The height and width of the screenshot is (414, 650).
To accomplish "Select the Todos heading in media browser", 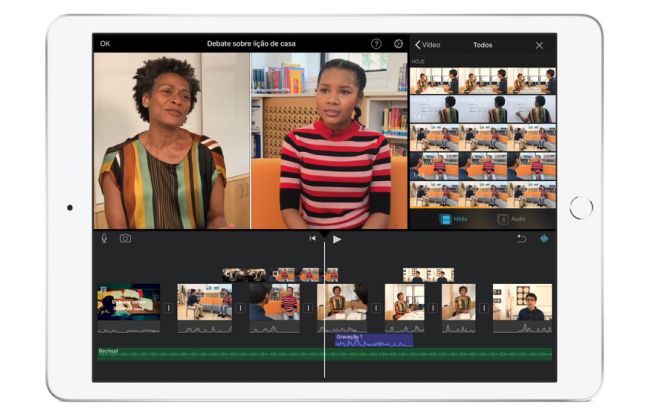I will 483,45.
